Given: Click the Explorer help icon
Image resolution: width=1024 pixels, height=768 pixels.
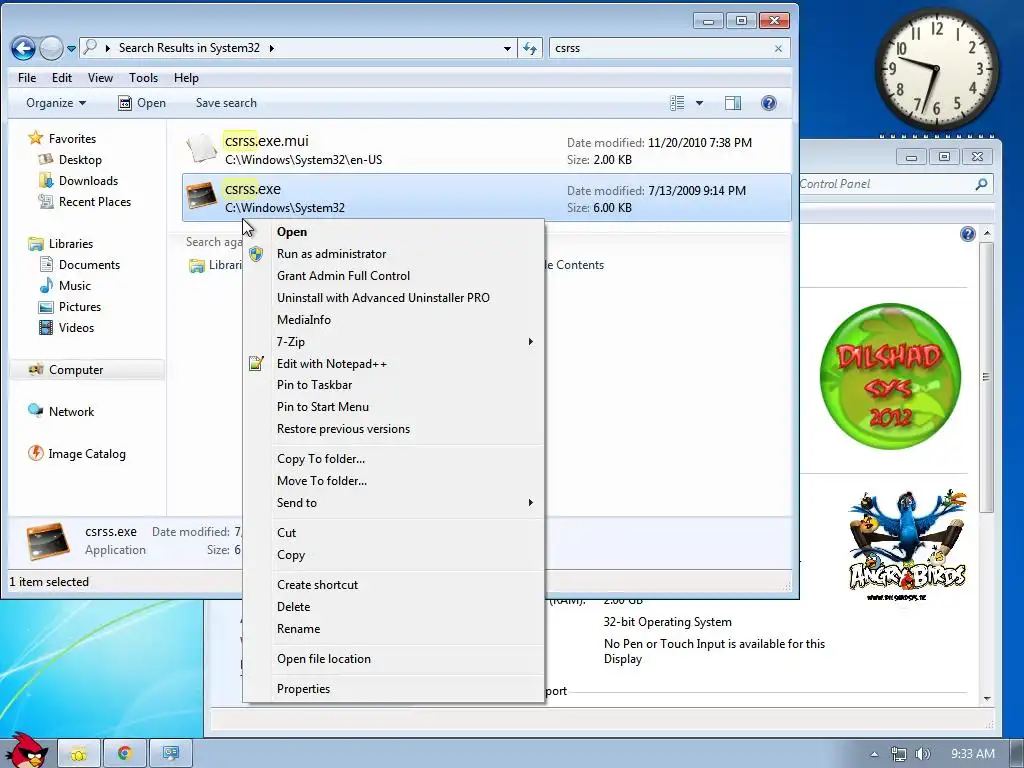Looking at the screenshot, I should pos(769,103).
